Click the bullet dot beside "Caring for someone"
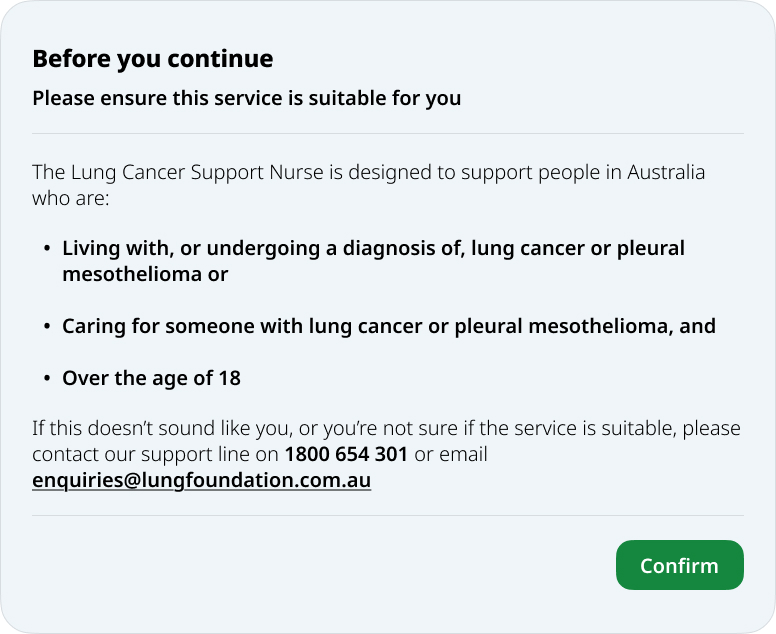The image size is (776, 634). (x=46, y=327)
